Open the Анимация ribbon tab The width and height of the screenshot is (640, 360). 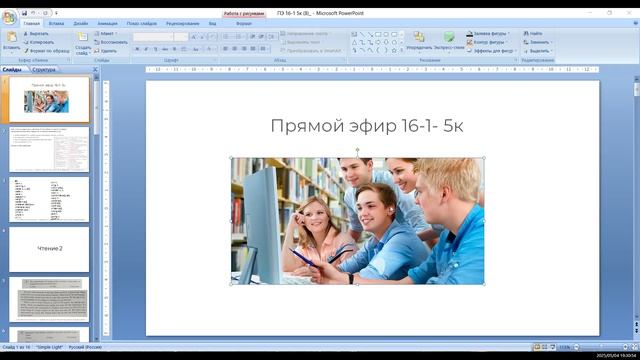[x=107, y=24]
